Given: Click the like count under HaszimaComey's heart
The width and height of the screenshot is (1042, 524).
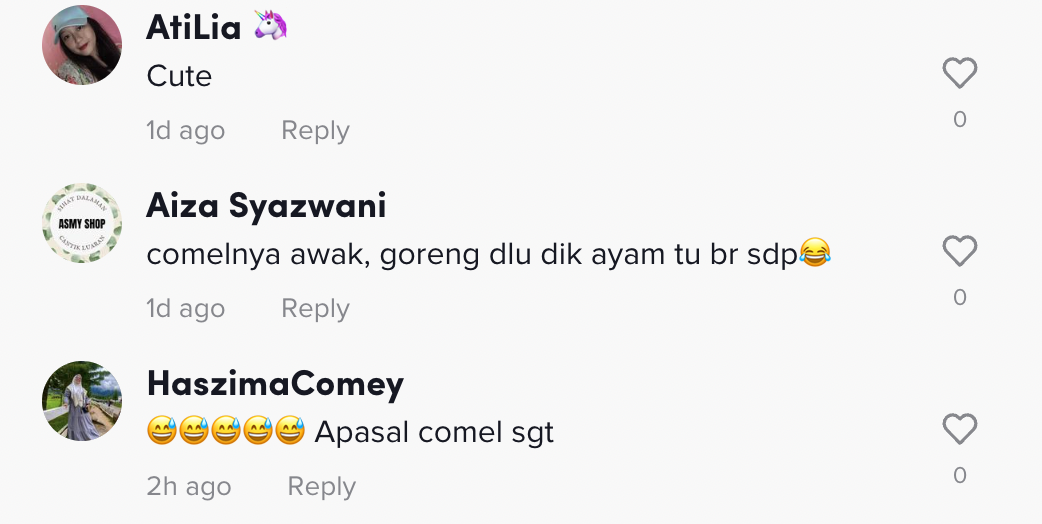Looking at the screenshot, I should [x=960, y=476].
